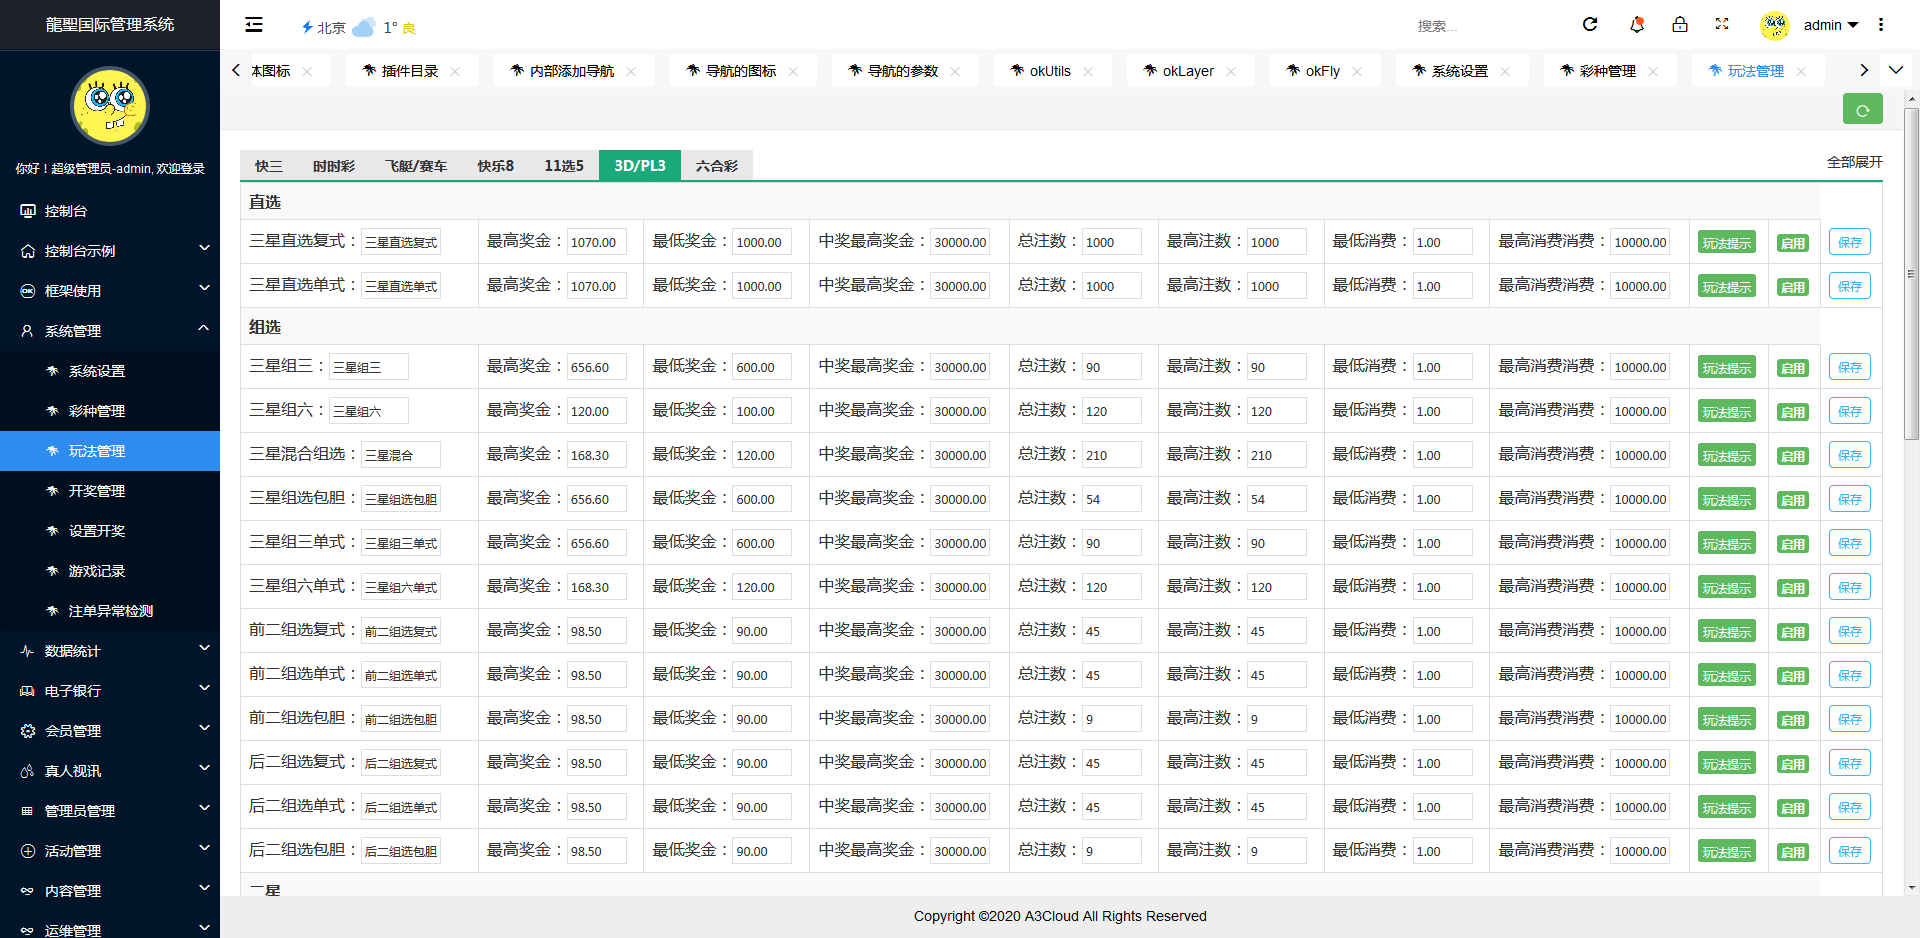
Task: Save the 后二组选复式 row
Action: pyautogui.click(x=1850, y=763)
